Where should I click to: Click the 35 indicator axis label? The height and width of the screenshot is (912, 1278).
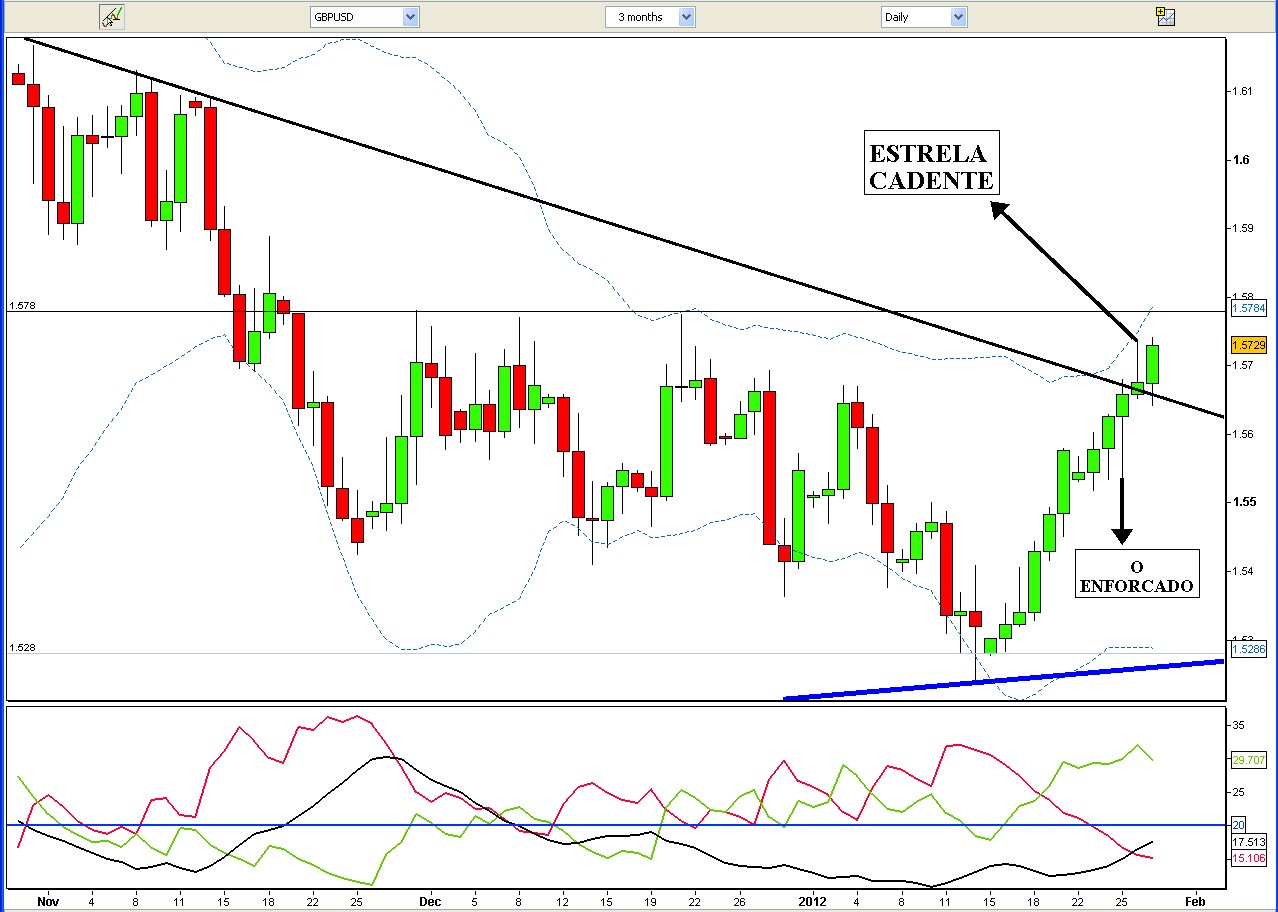coord(1239,724)
